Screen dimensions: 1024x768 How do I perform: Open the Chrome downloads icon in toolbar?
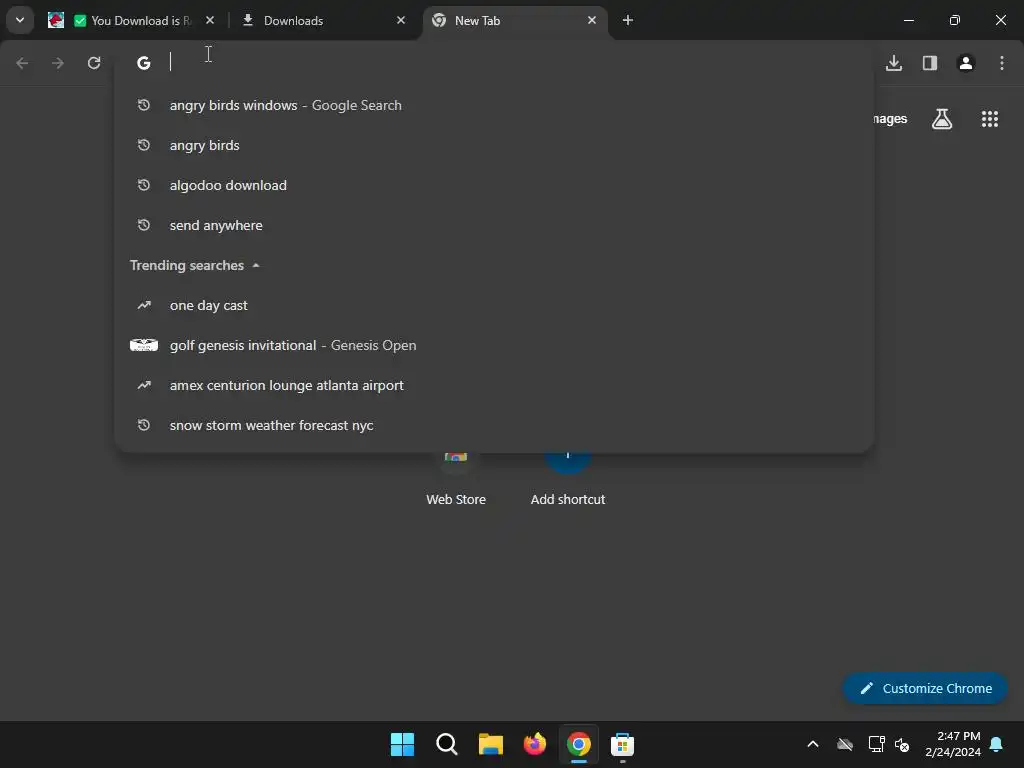(894, 63)
